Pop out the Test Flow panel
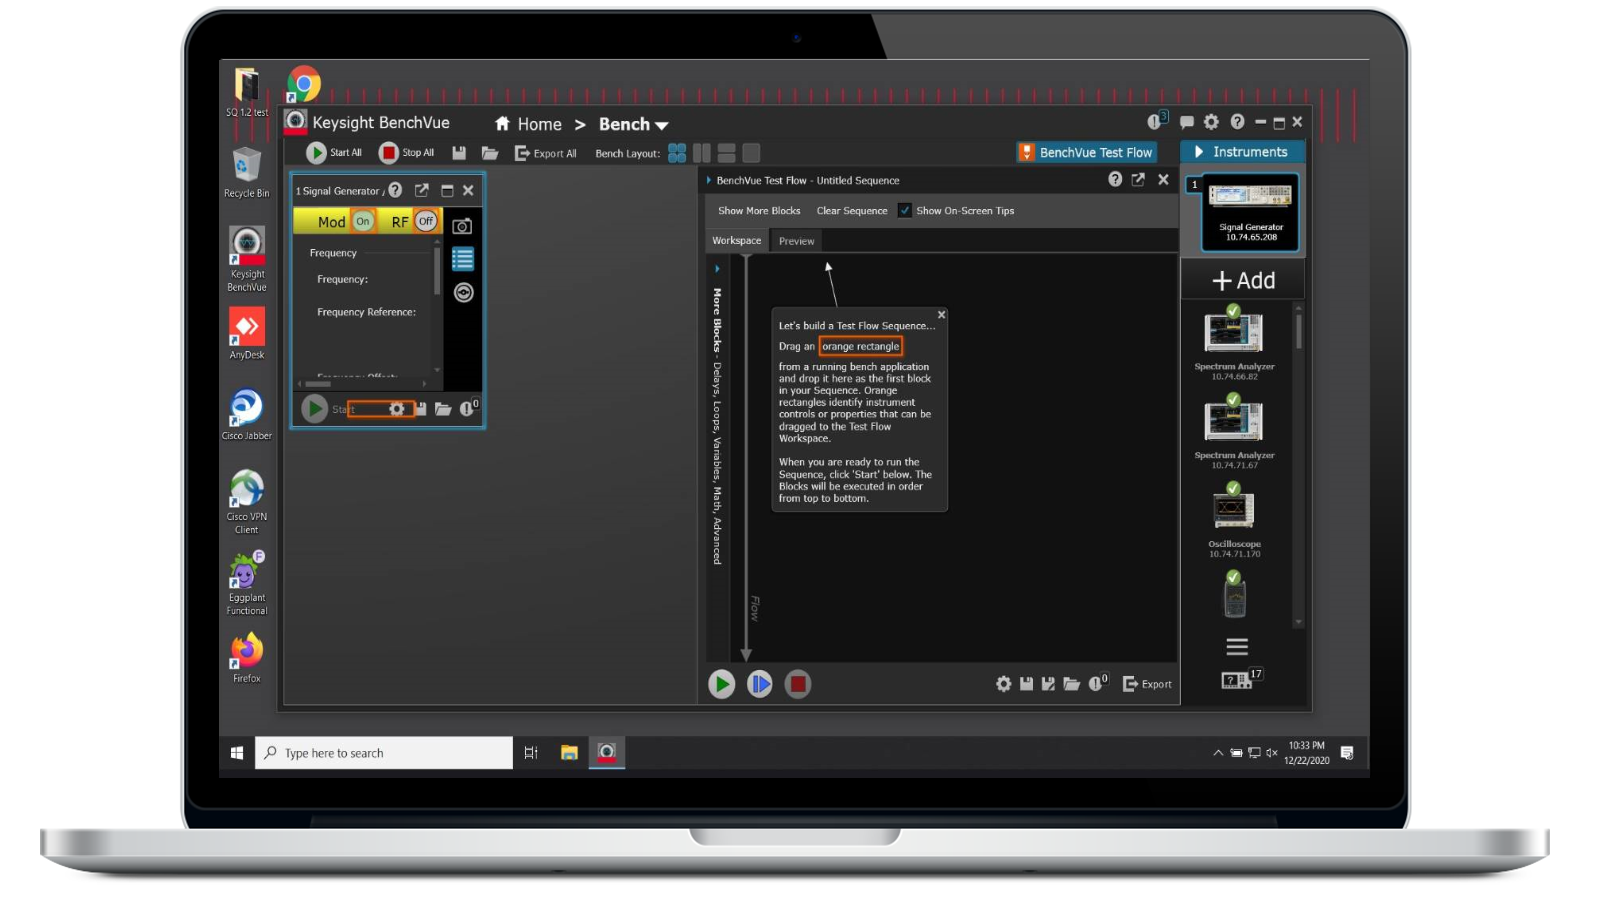 tap(1138, 179)
